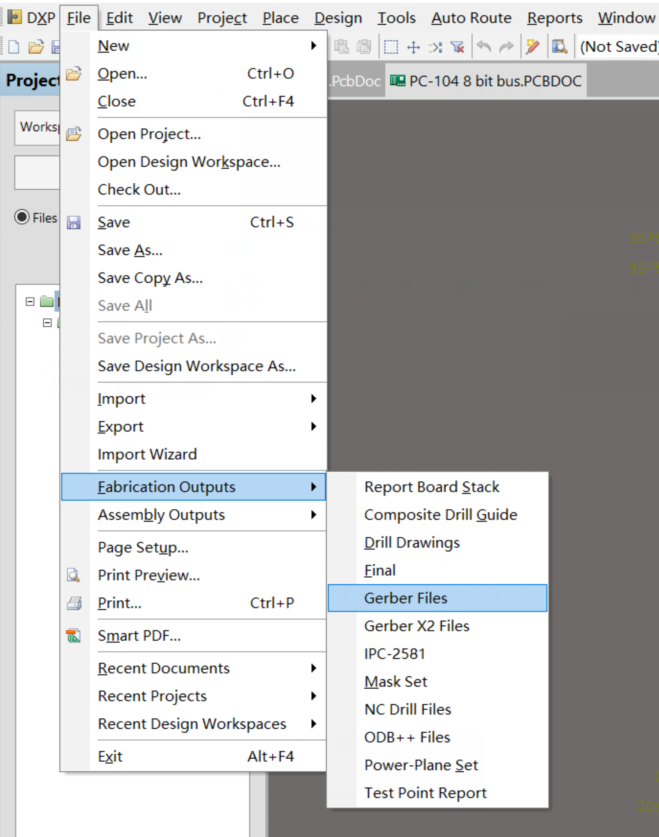Viewport: 659px width, 837px height.
Task: Switch to PC-104 8 bit bus.PCBDOC tab
Action: coord(486,81)
